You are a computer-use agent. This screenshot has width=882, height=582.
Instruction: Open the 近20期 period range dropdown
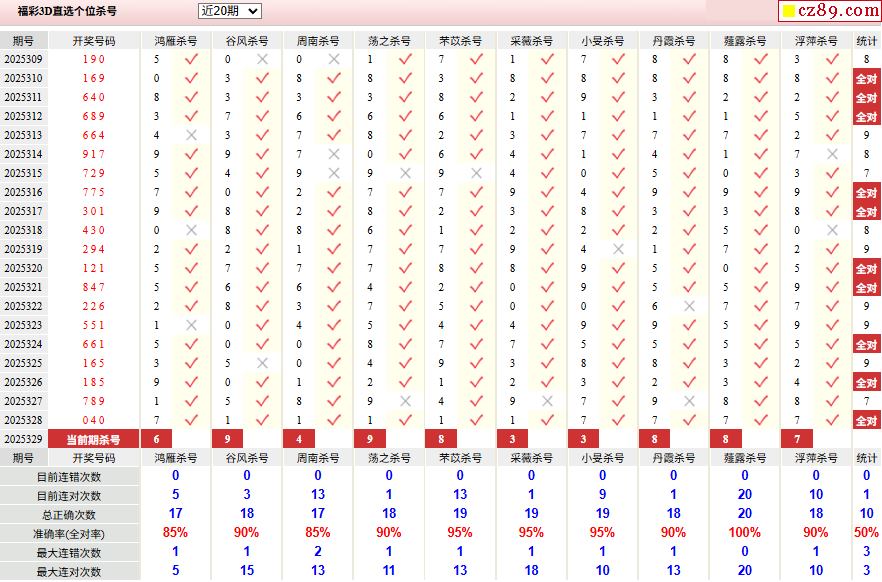230,11
